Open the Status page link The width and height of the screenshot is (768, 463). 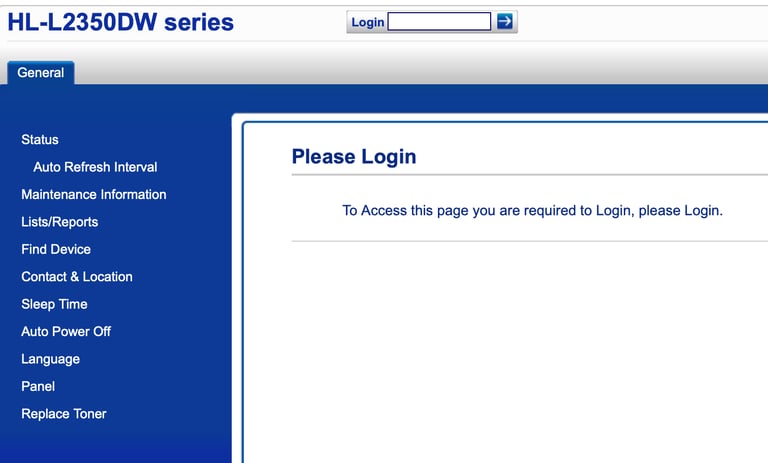point(40,140)
